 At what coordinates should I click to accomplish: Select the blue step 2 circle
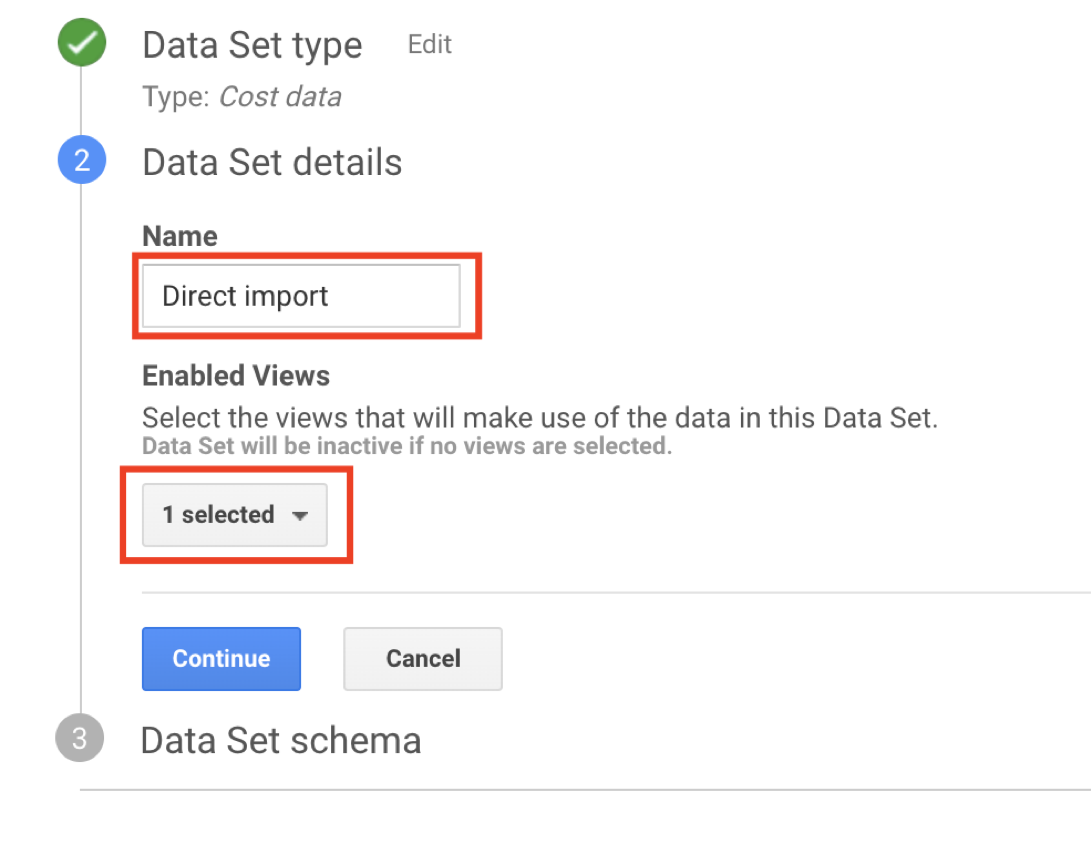click(82, 160)
